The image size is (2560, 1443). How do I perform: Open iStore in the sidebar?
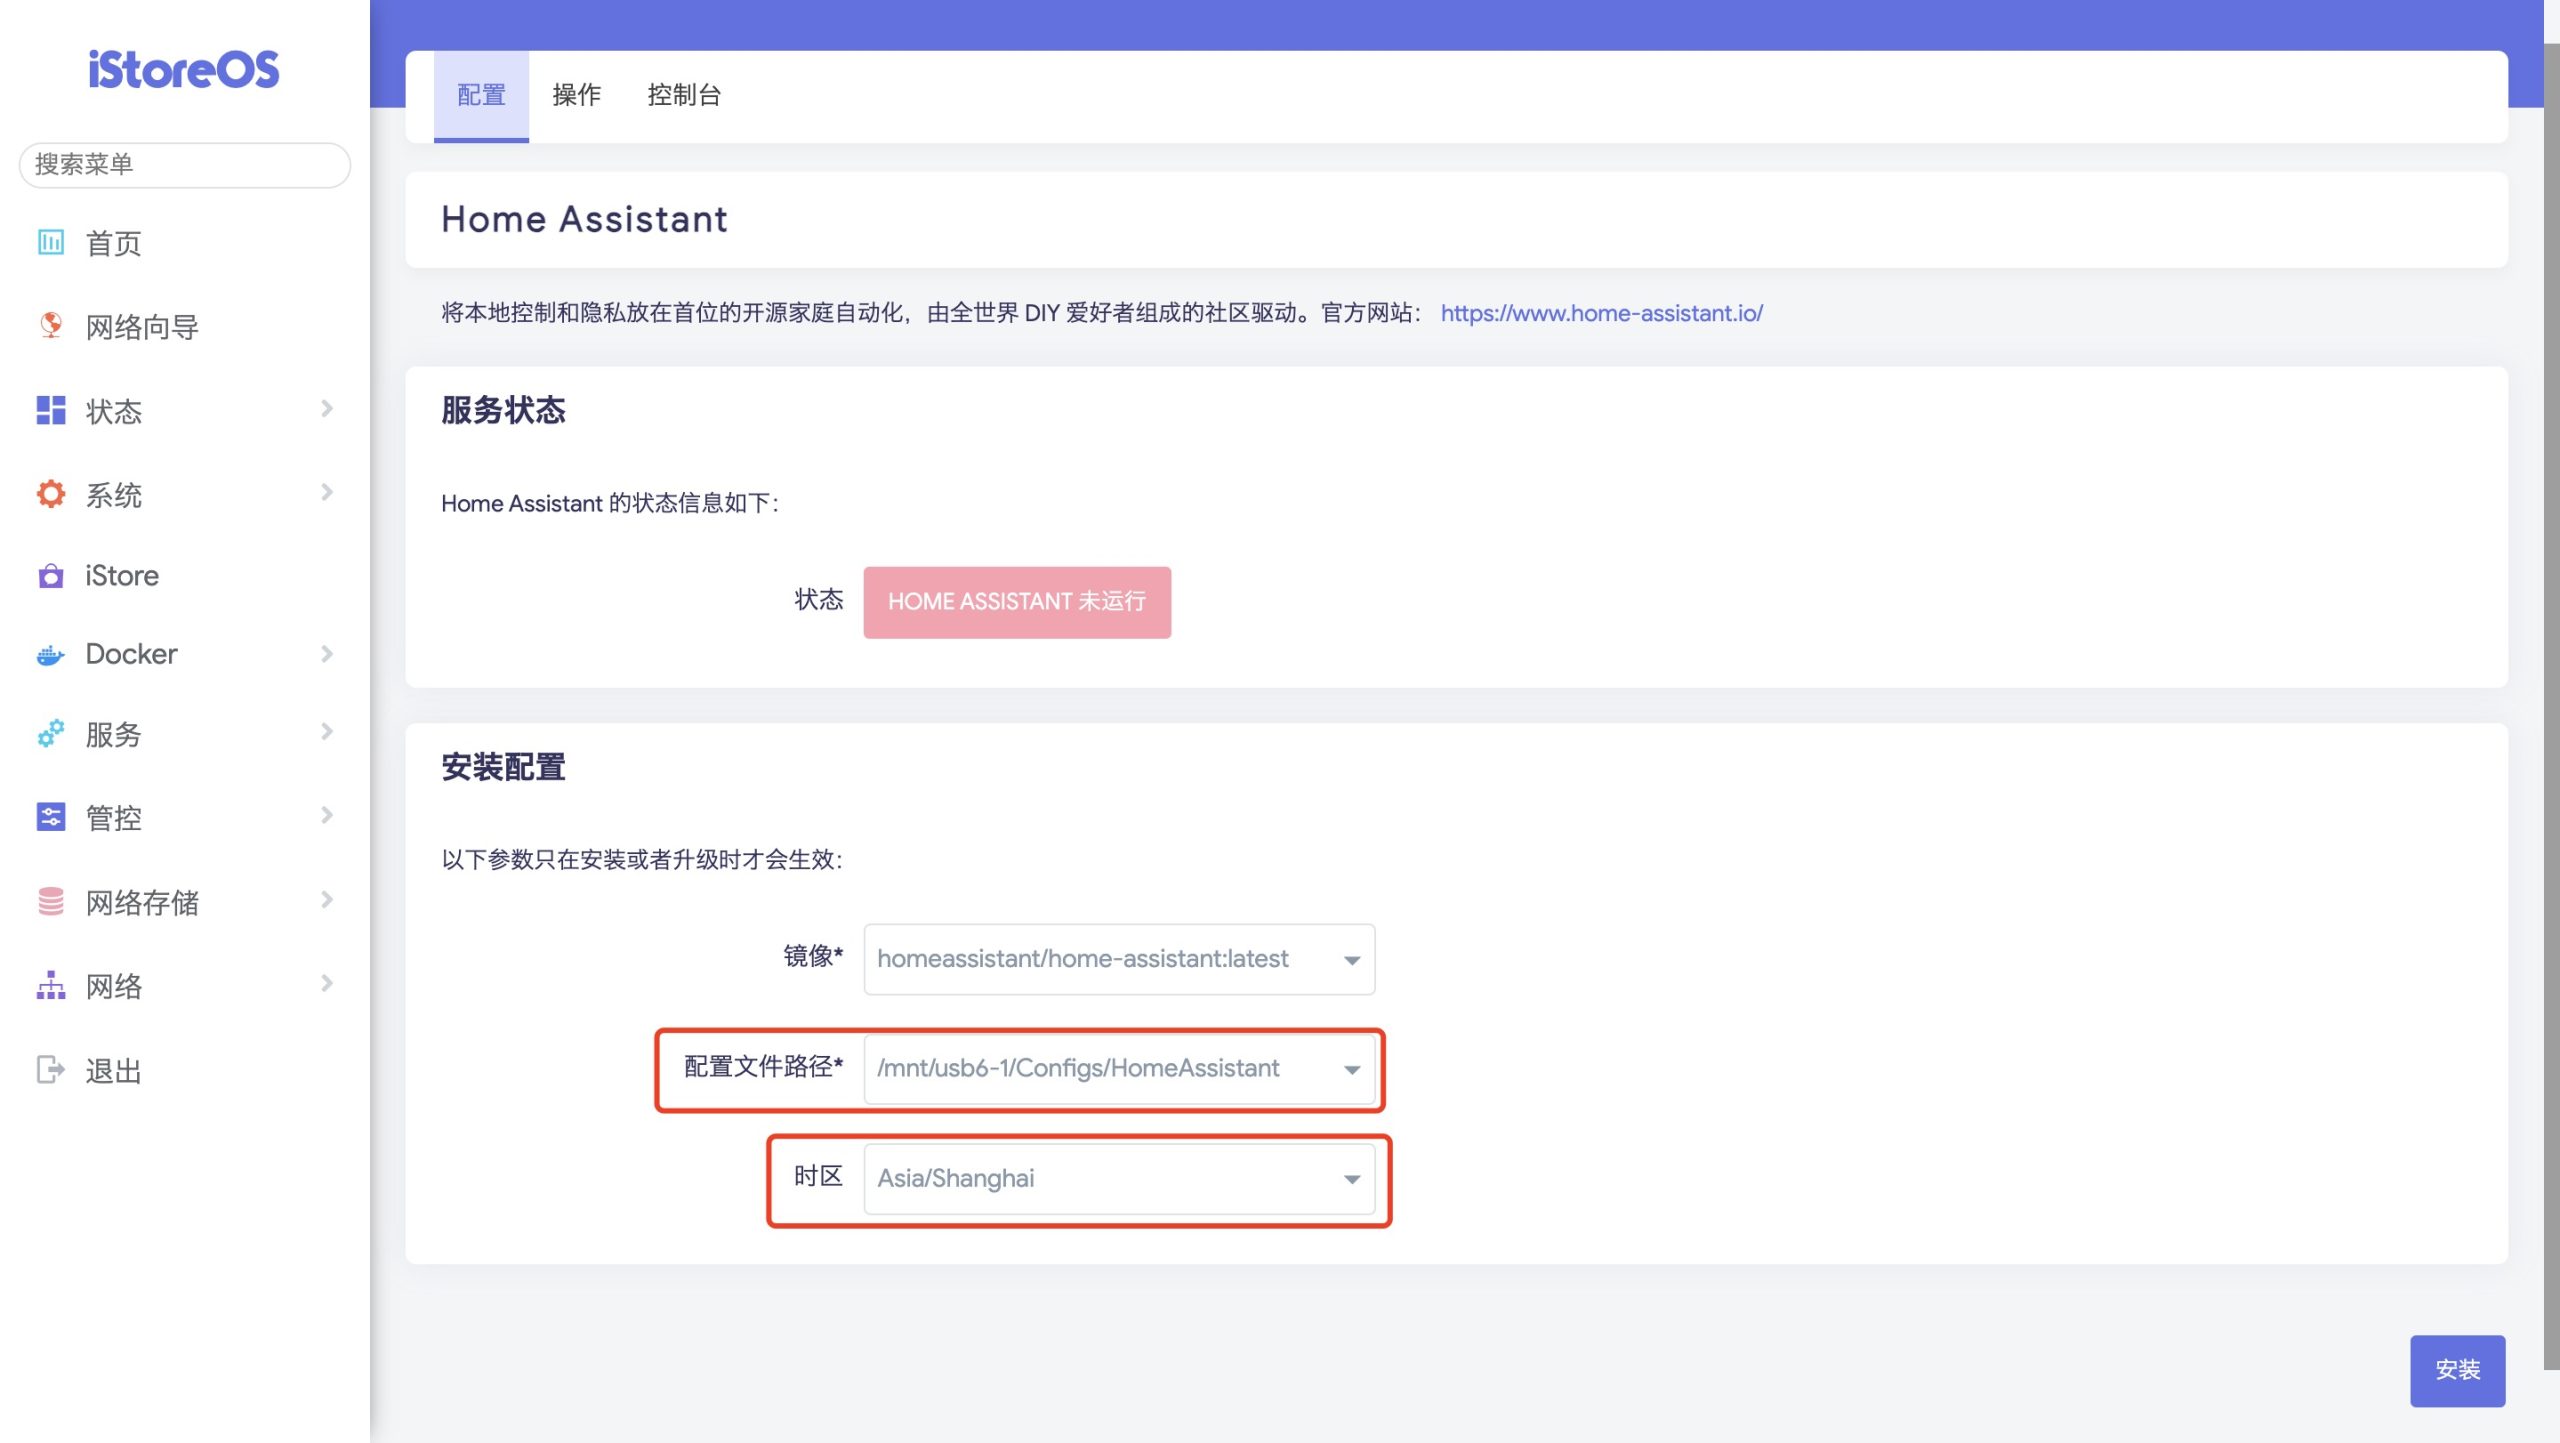pyautogui.click(x=122, y=576)
